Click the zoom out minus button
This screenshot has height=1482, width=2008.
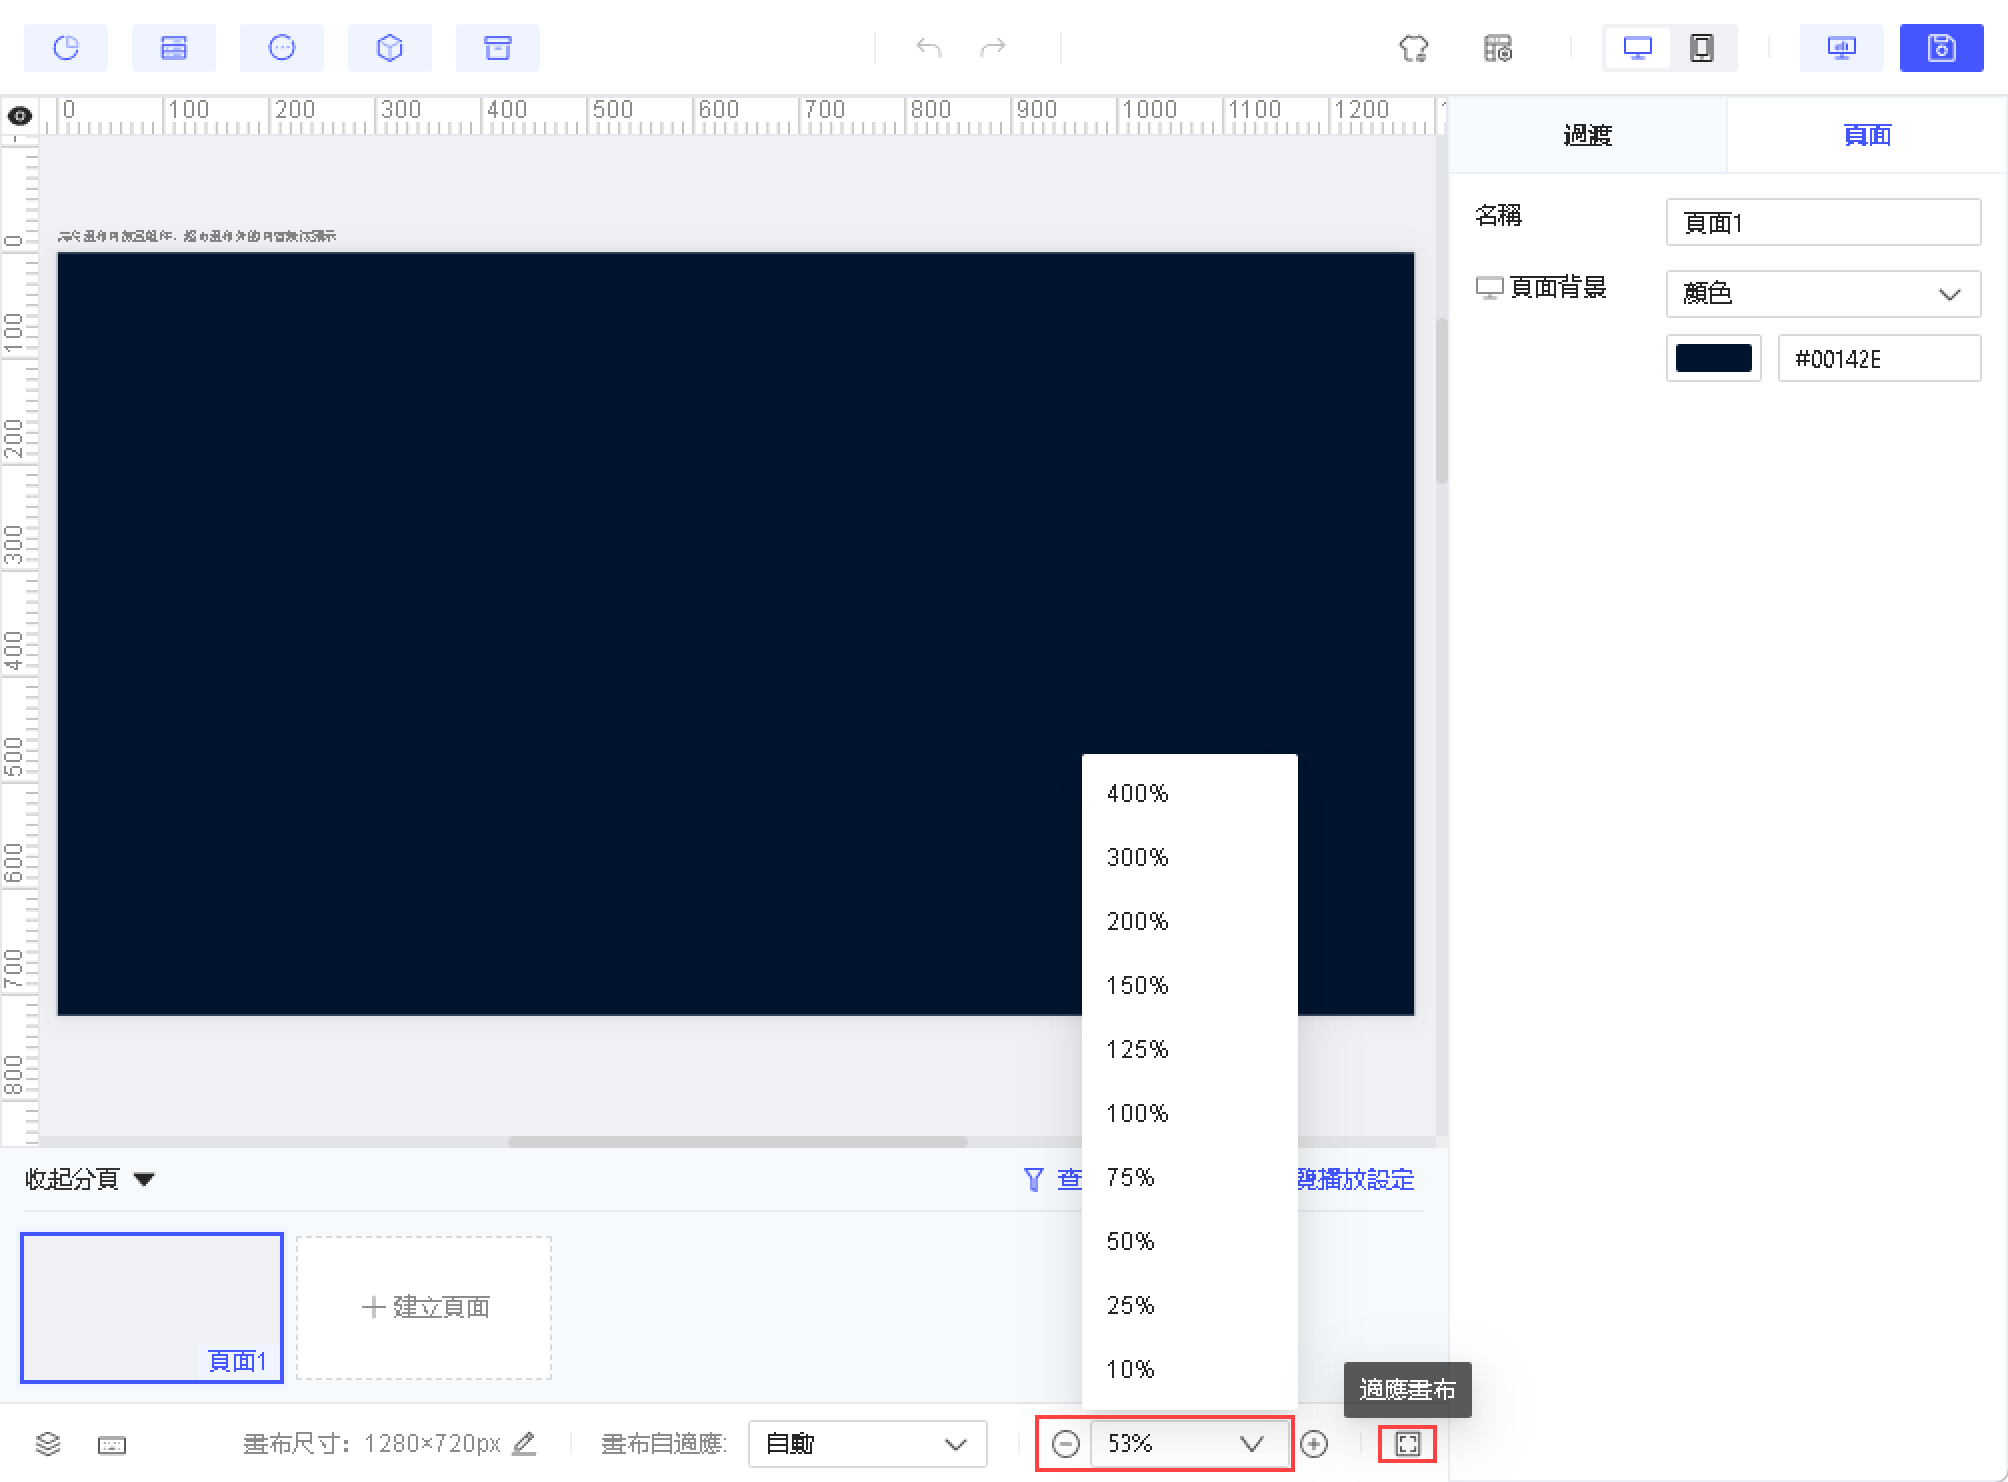coord(1066,1444)
